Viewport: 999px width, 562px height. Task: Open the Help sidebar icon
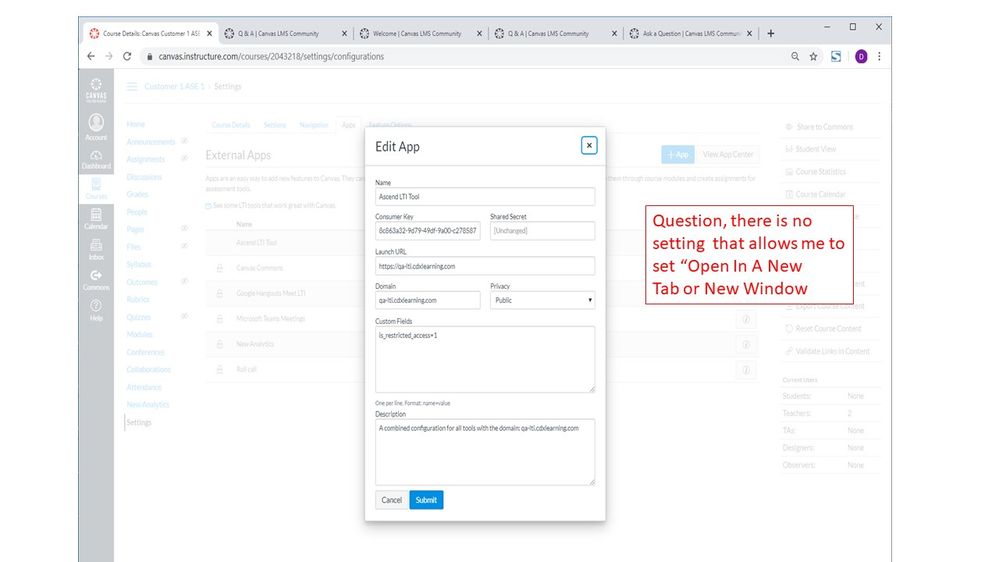(x=96, y=309)
